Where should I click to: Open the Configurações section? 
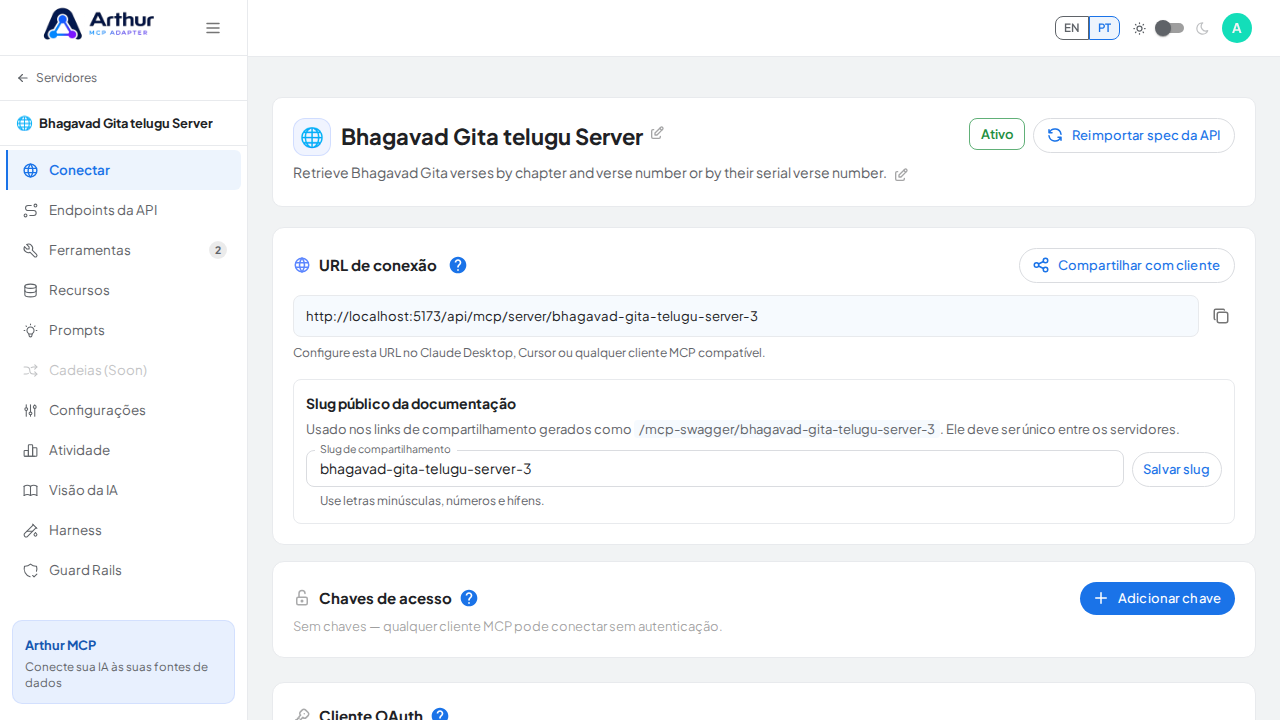click(124, 410)
